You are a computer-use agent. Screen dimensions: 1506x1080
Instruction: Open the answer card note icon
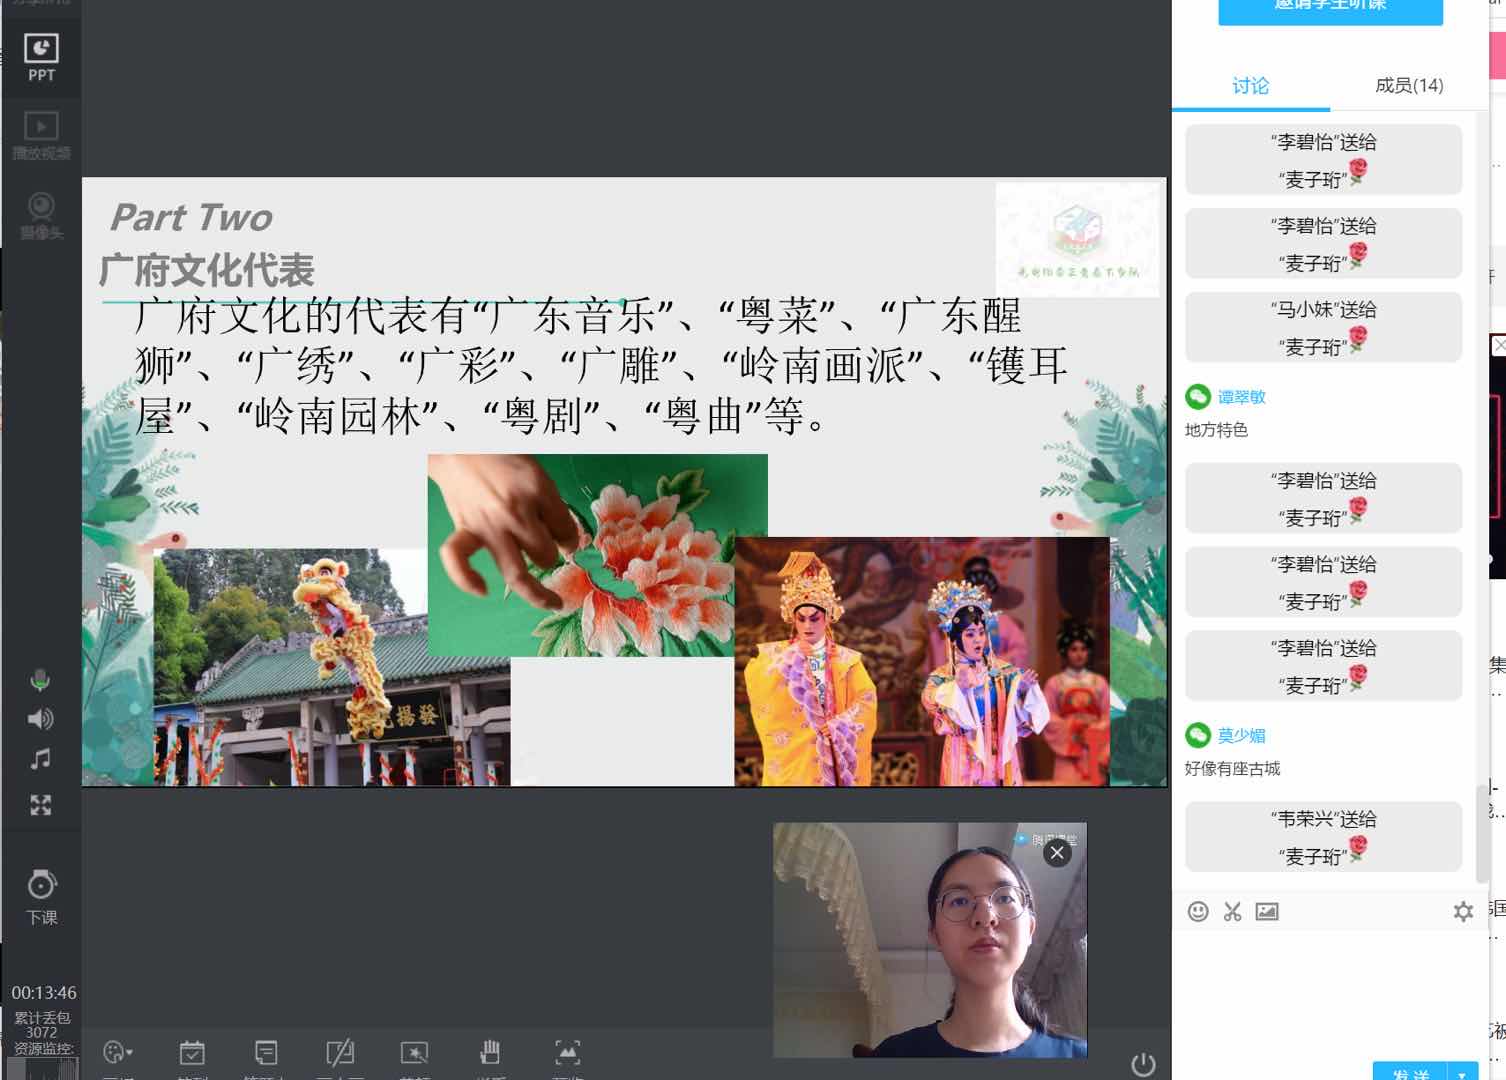pos(266,1052)
